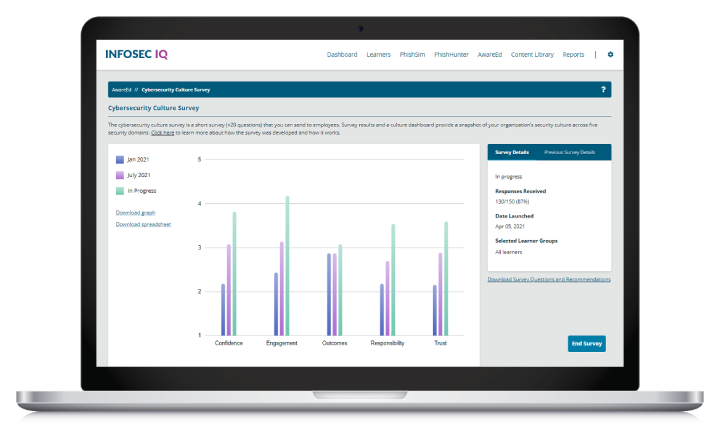This screenshot has height=428, width=720.
Task: Go to the Learners section
Action: (378, 54)
